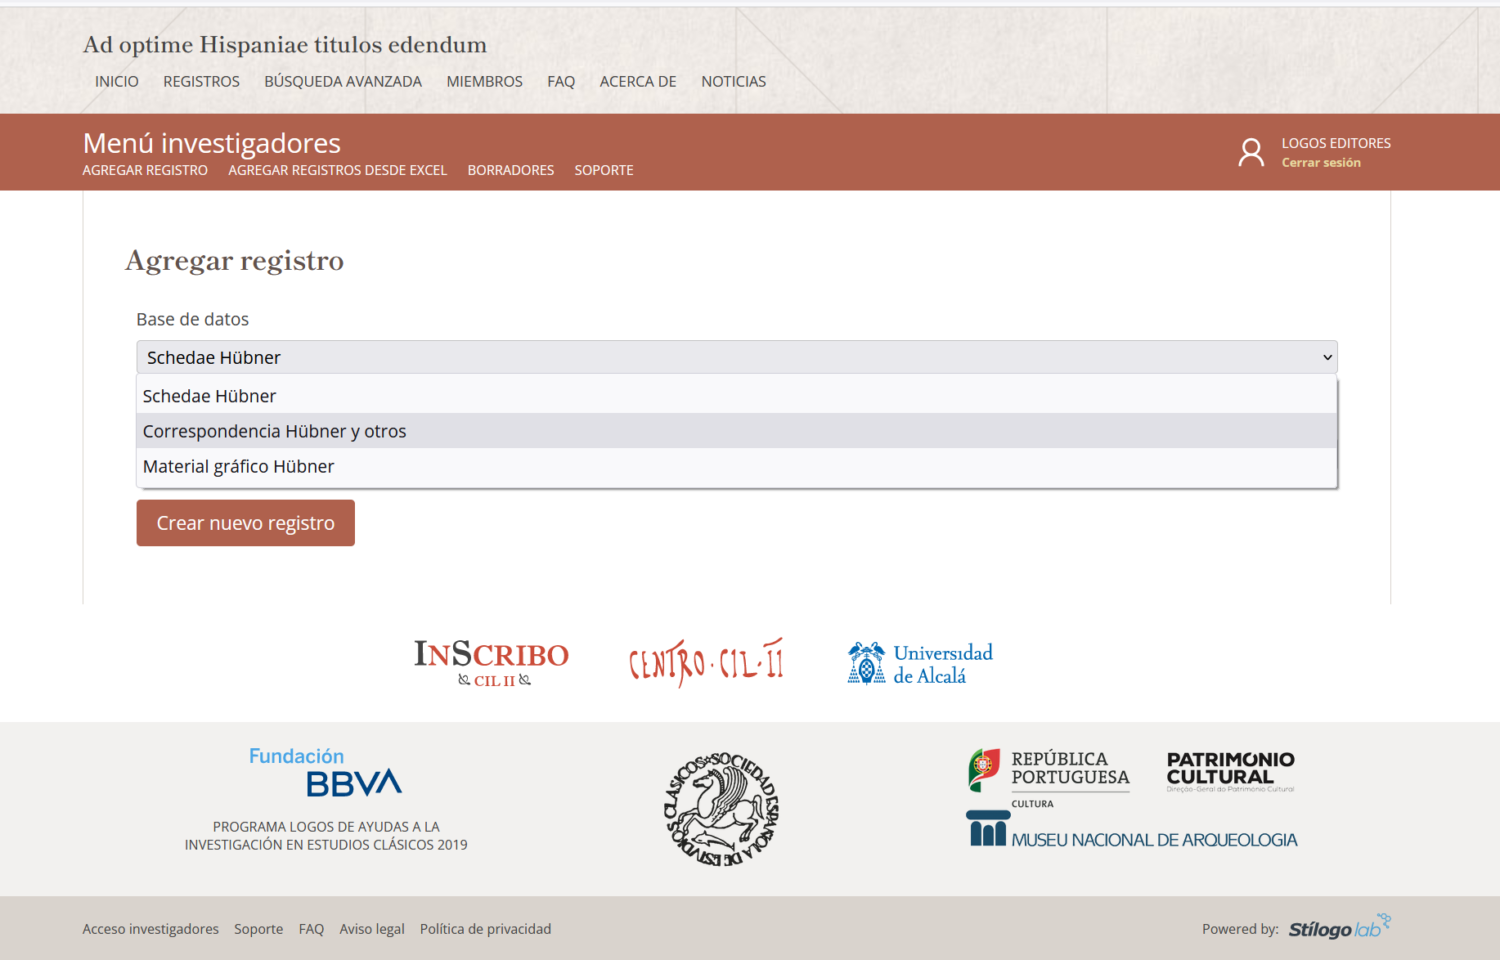Click the República Portuguesa Cultura logo
The image size is (1500, 960).
coord(1048,773)
